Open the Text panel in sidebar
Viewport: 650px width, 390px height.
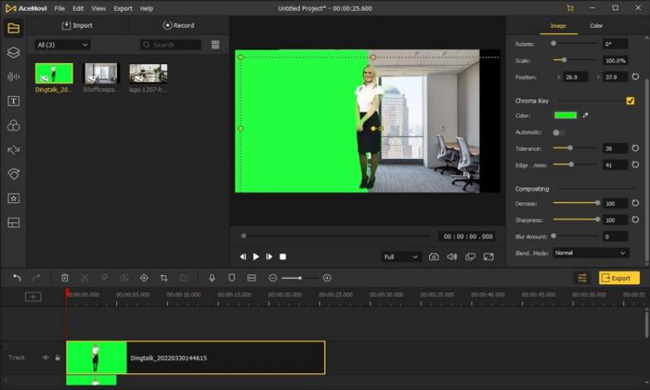[x=13, y=101]
